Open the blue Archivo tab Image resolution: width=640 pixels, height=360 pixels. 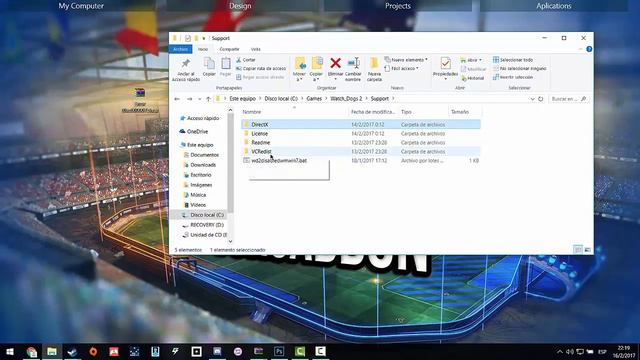(x=180, y=49)
